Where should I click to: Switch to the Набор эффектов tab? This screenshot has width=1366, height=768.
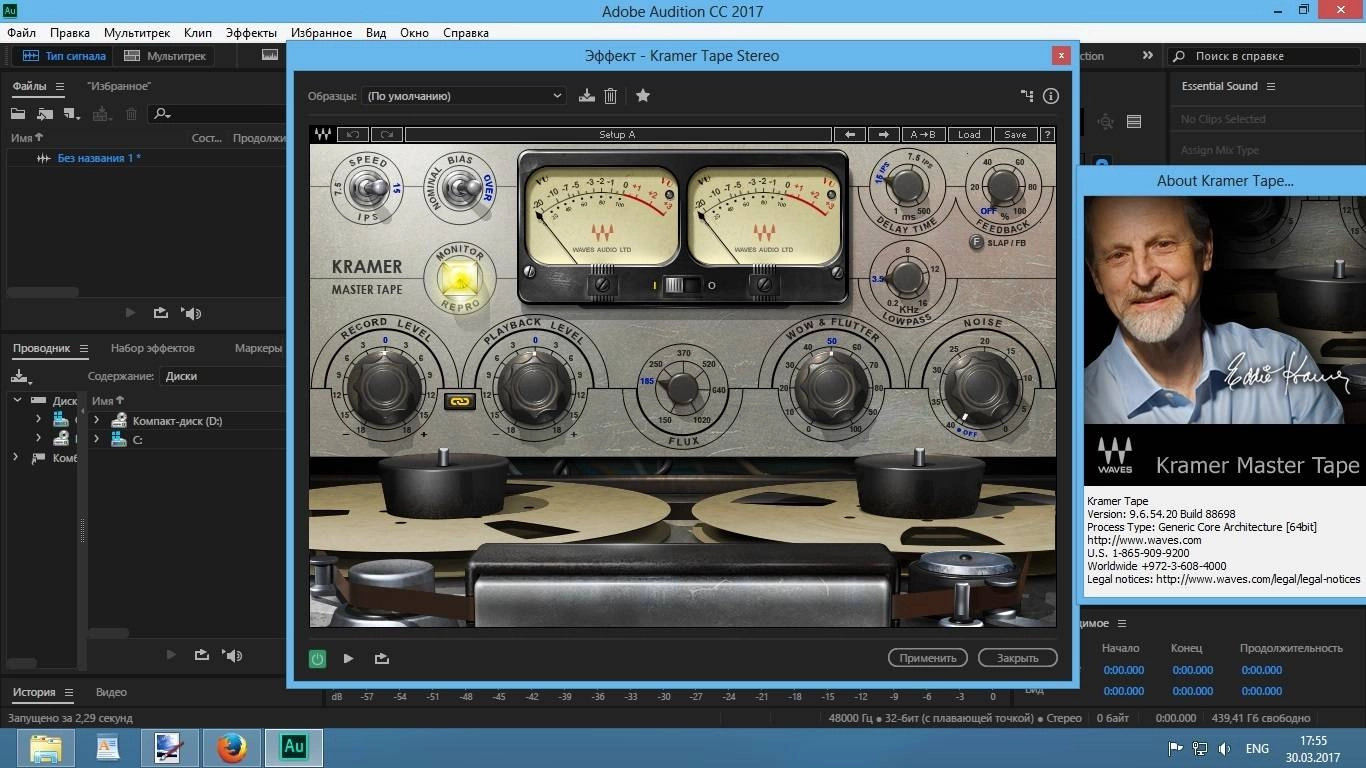pos(153,348)
